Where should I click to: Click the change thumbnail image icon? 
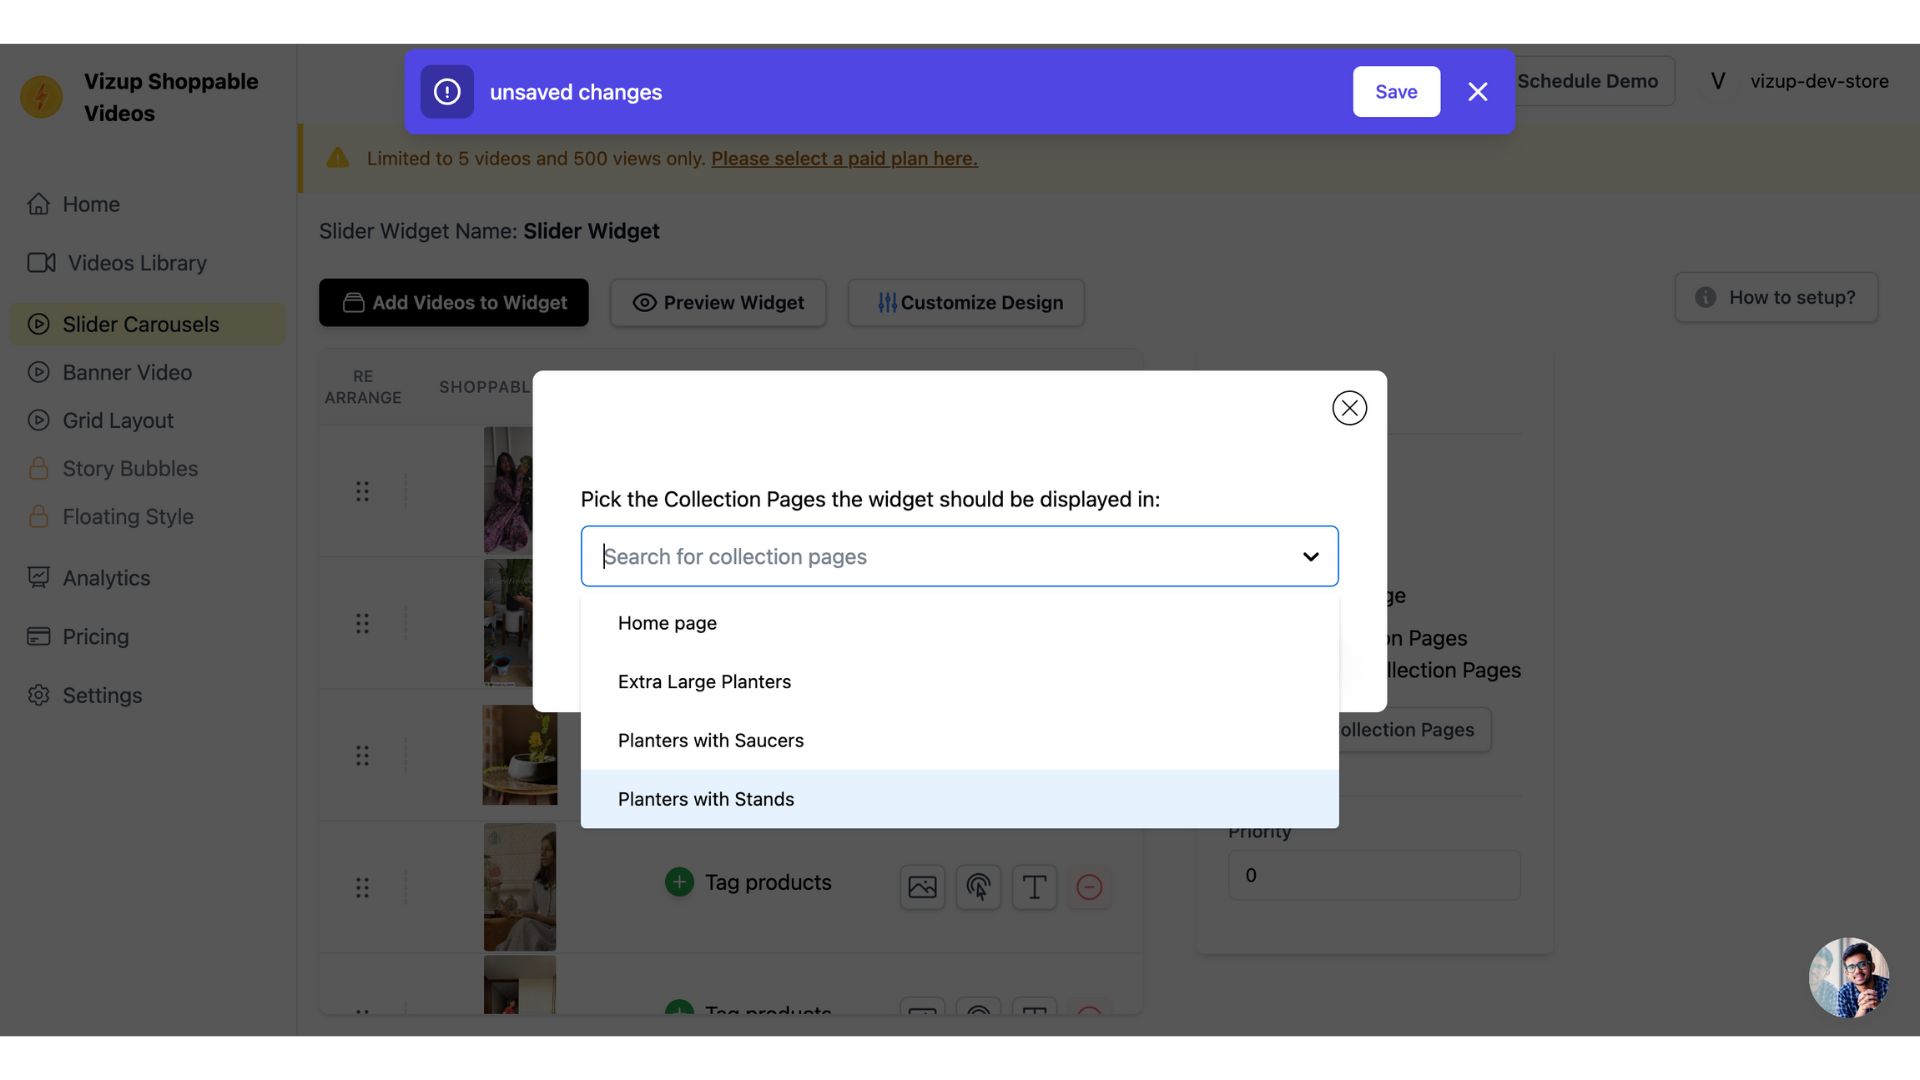click(921, 887)
